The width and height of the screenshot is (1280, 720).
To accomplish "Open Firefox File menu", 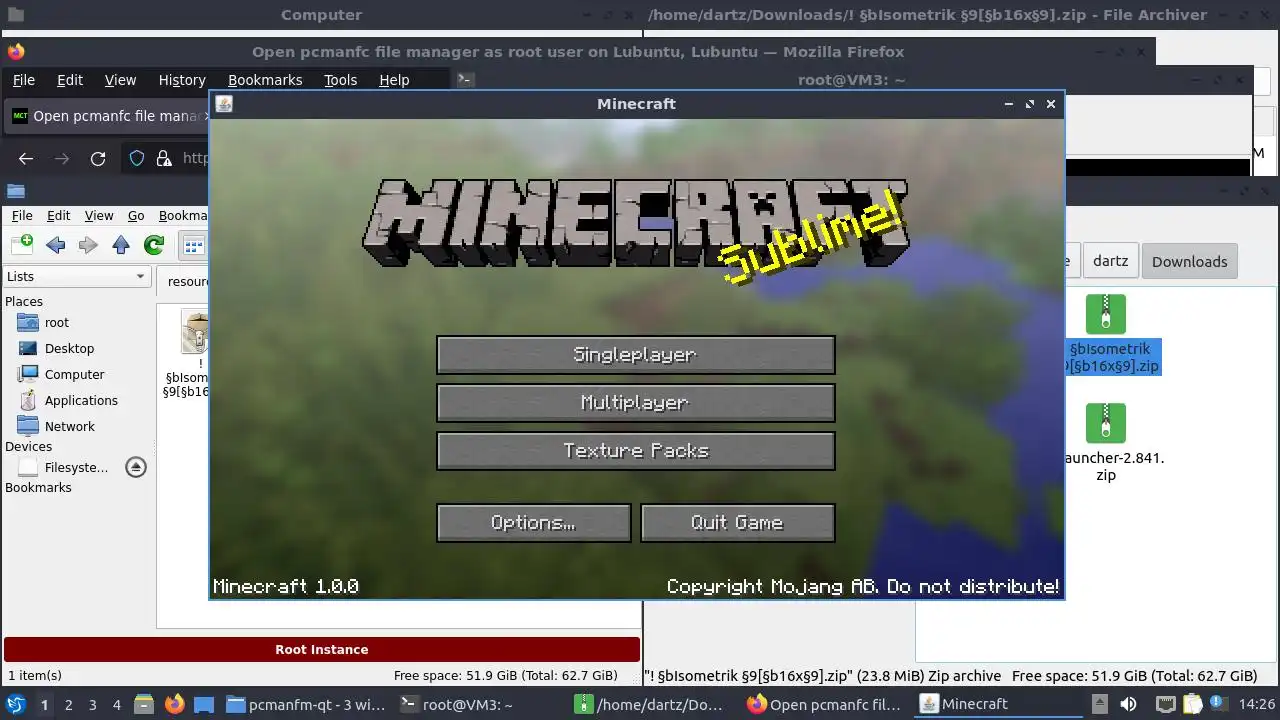I will click(x=23, y=80).
